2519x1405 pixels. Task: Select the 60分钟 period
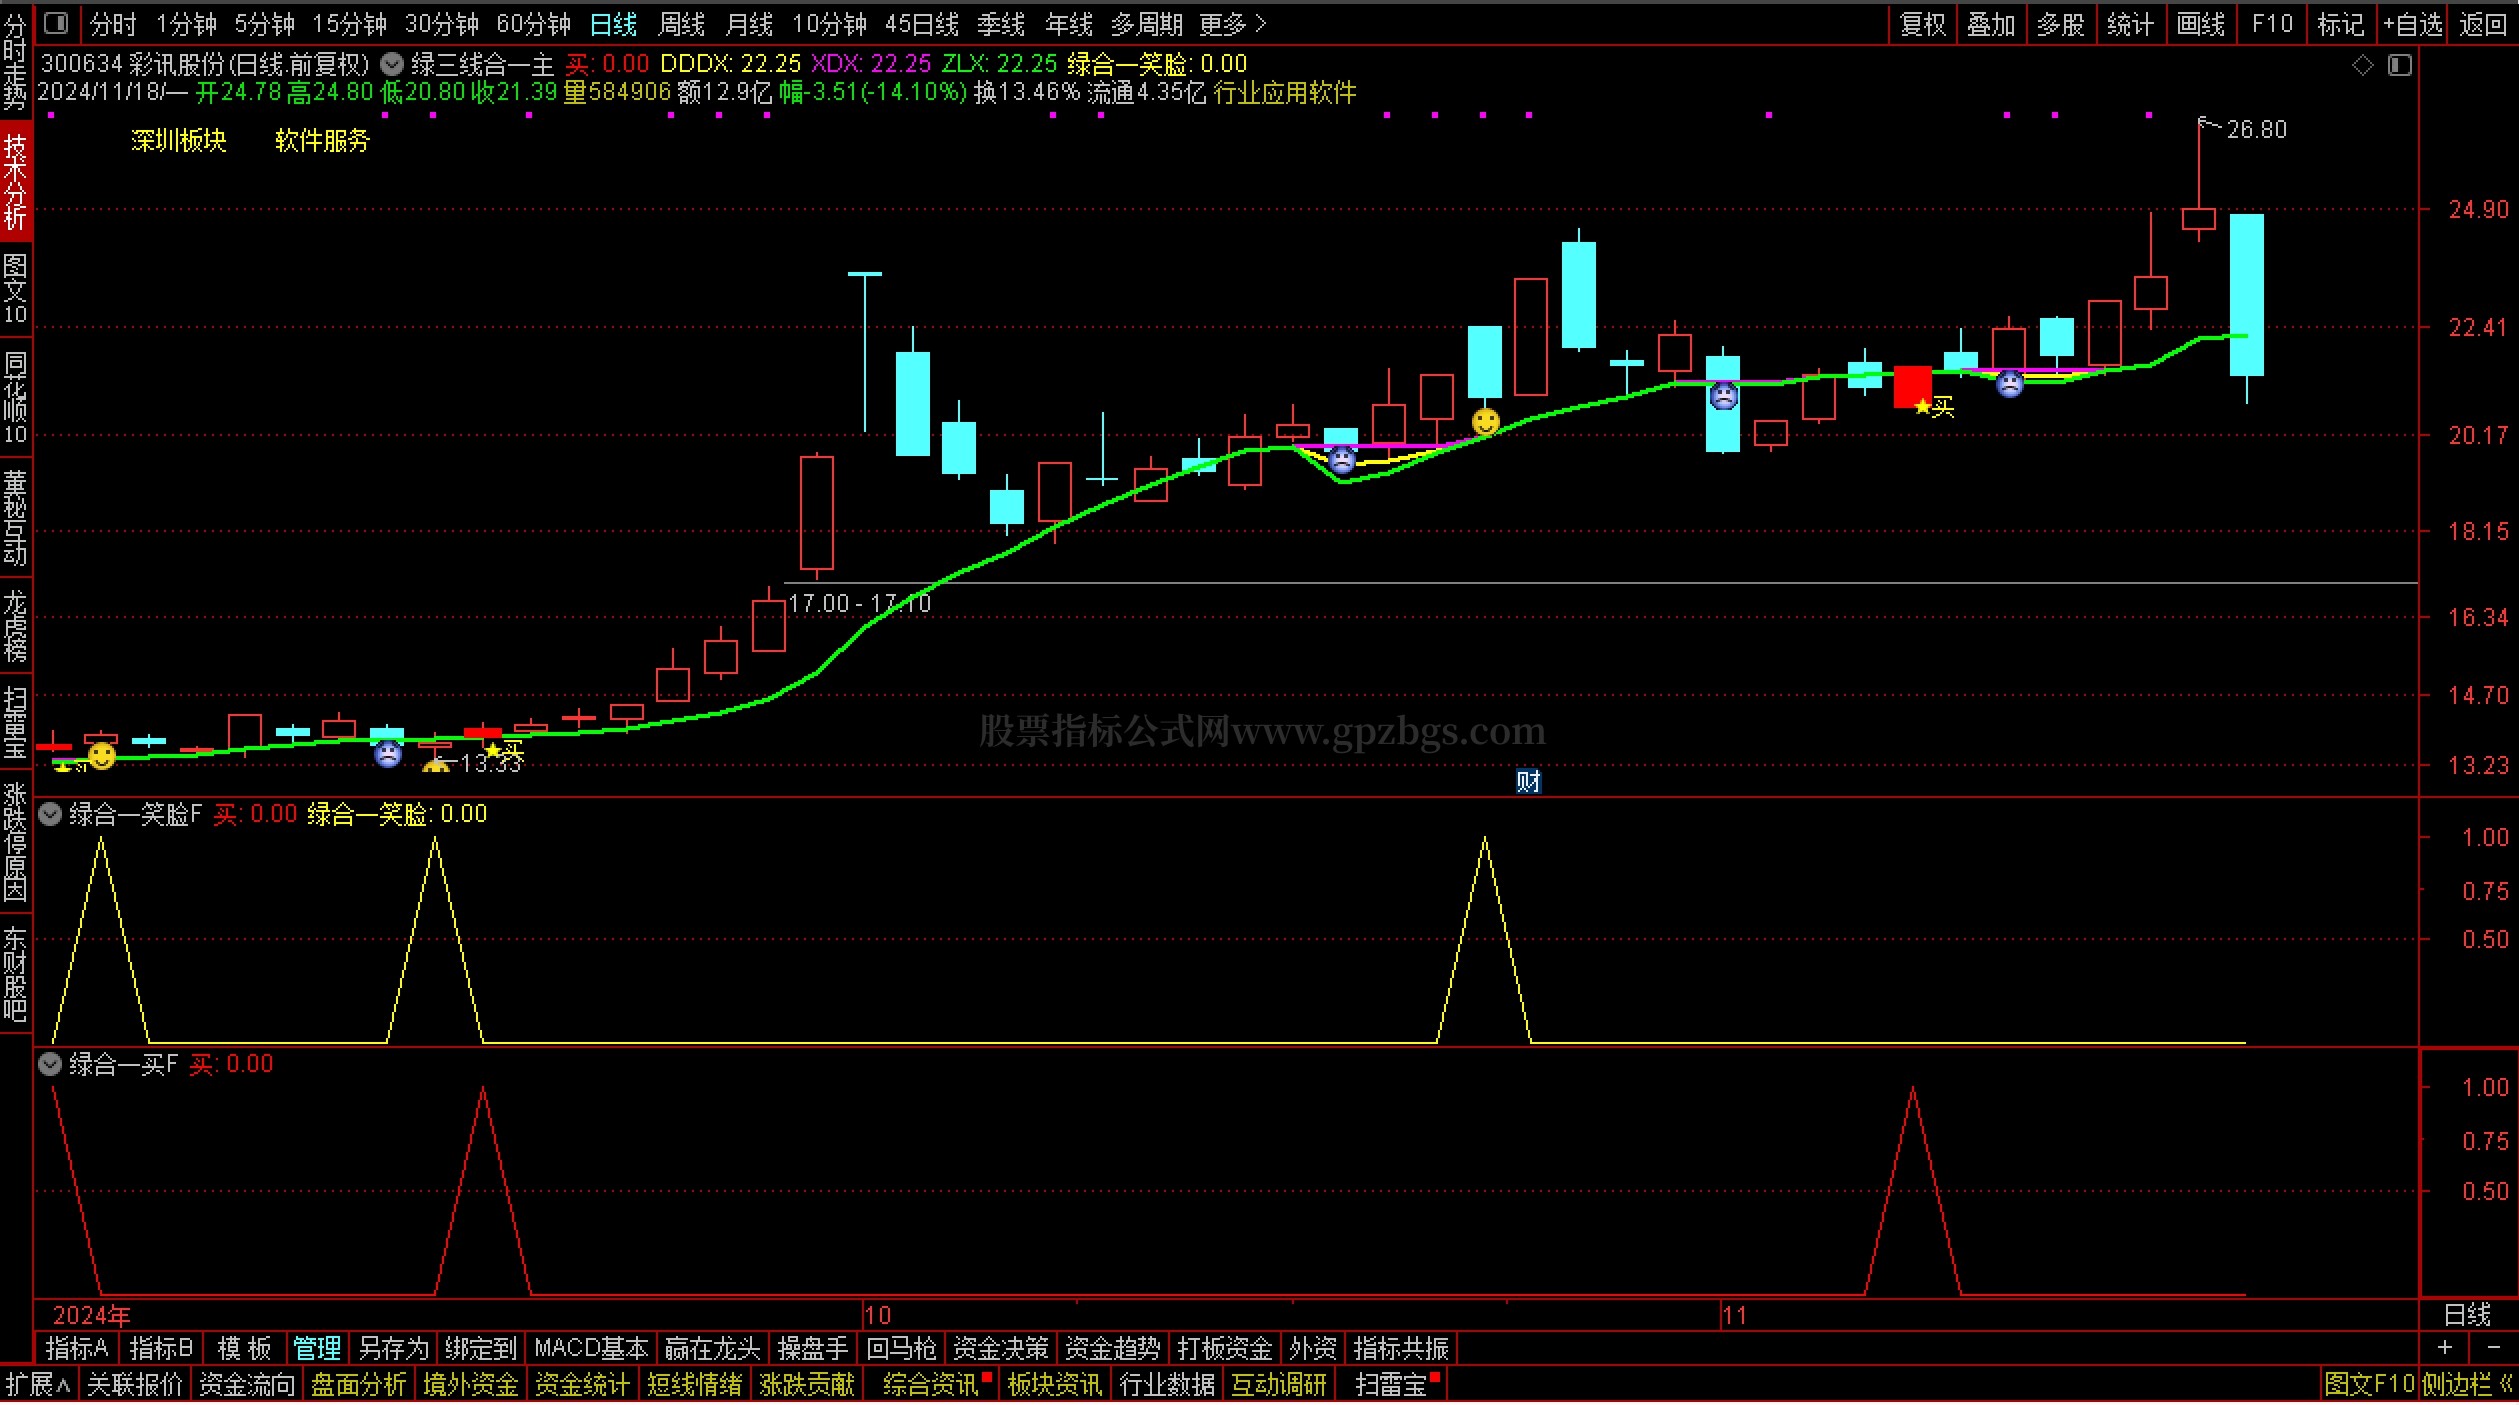(533, 23)
